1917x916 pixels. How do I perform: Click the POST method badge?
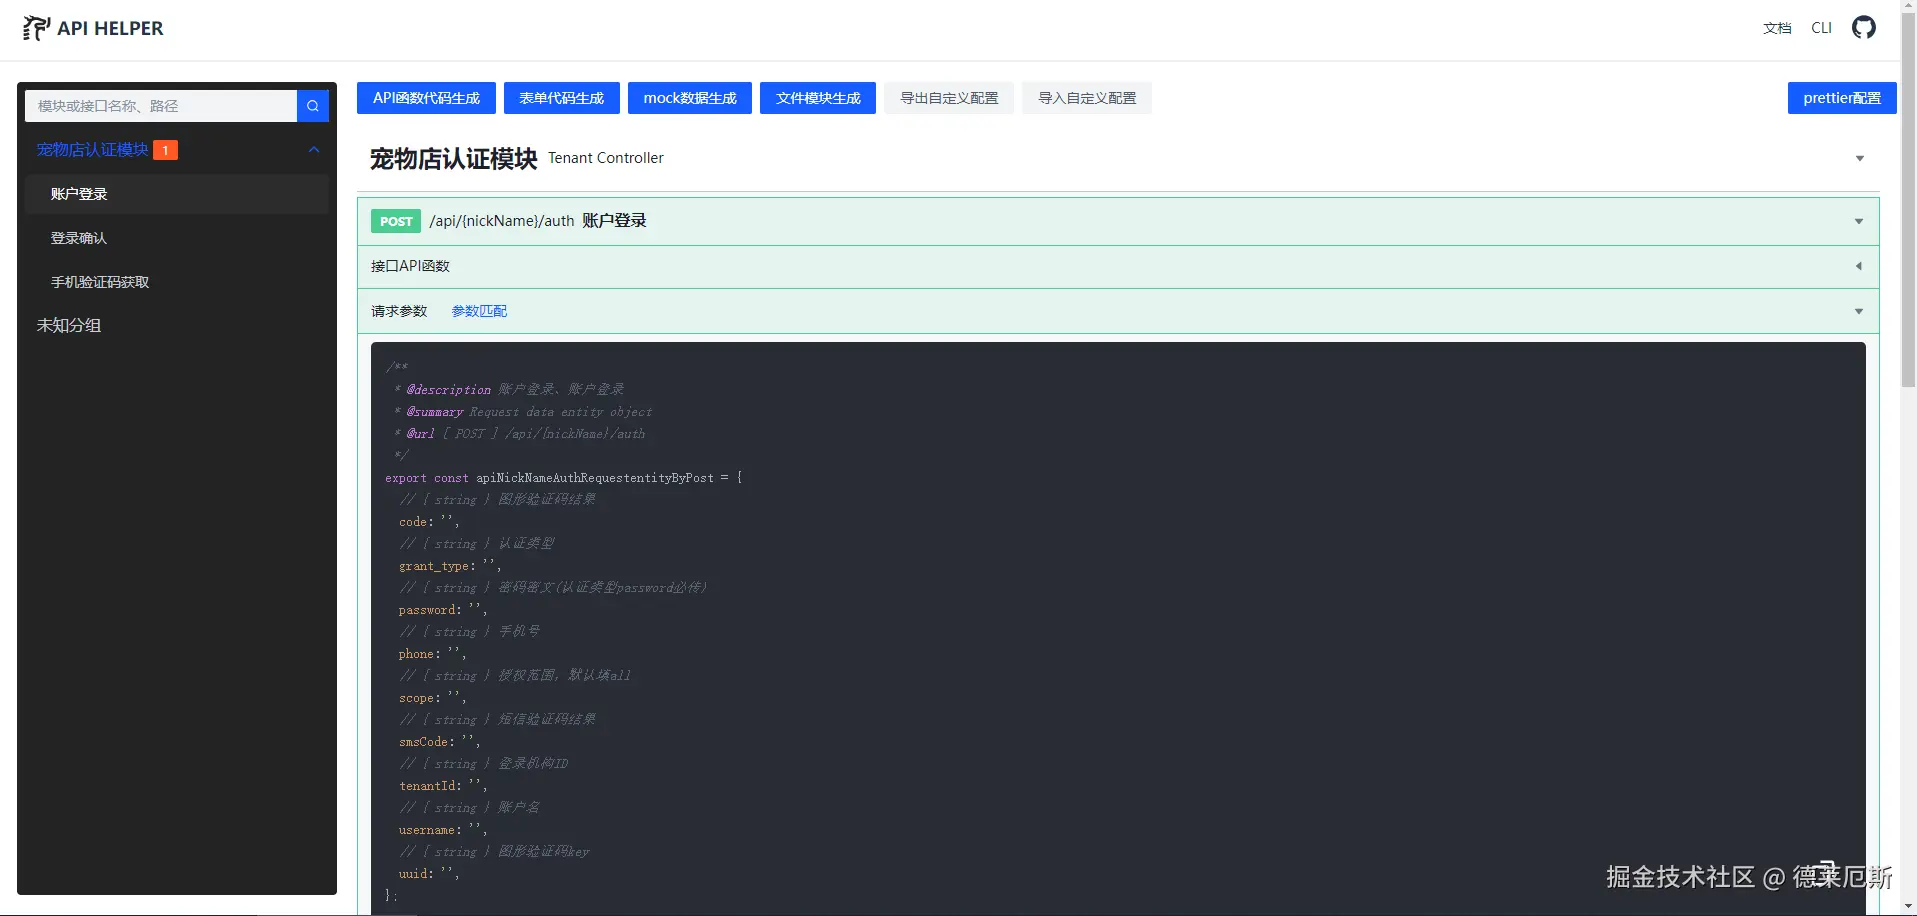pos(396,221)
